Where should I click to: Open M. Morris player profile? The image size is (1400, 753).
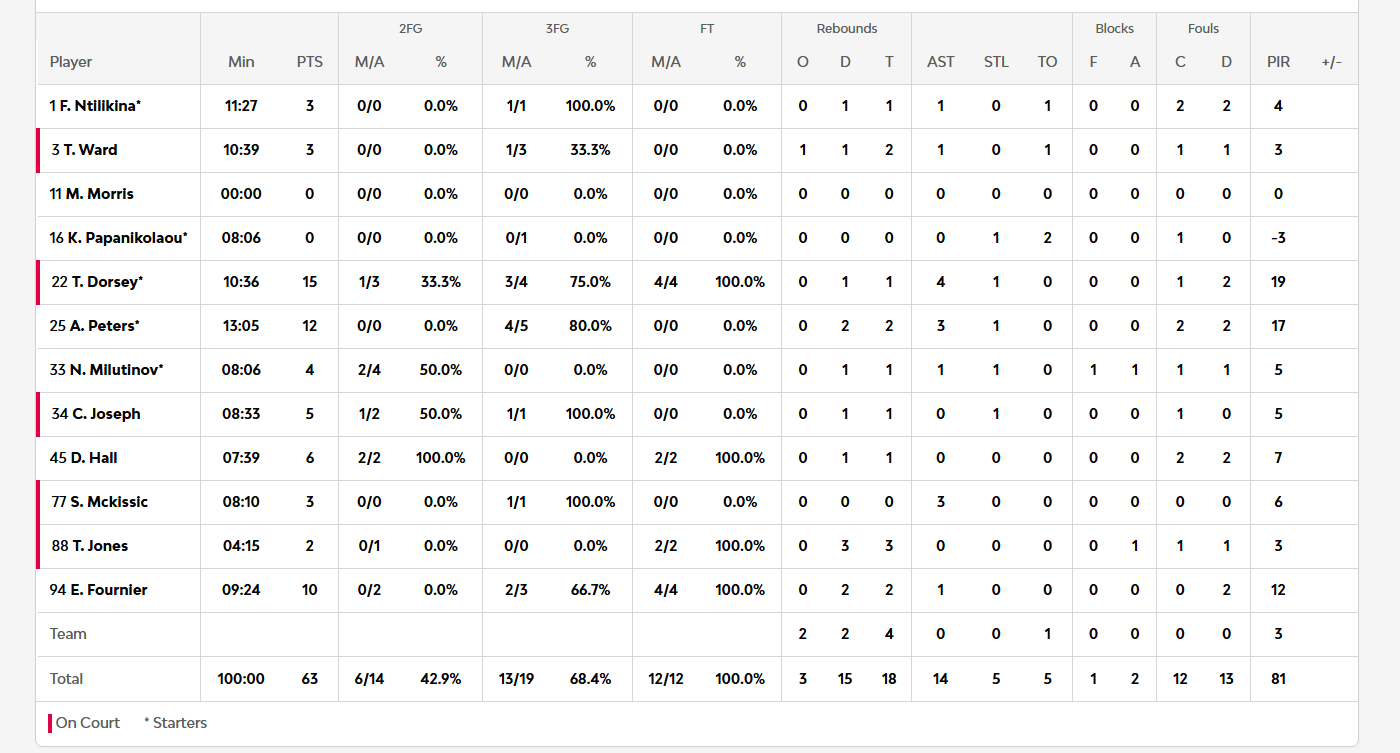click(x=99, y=194)
